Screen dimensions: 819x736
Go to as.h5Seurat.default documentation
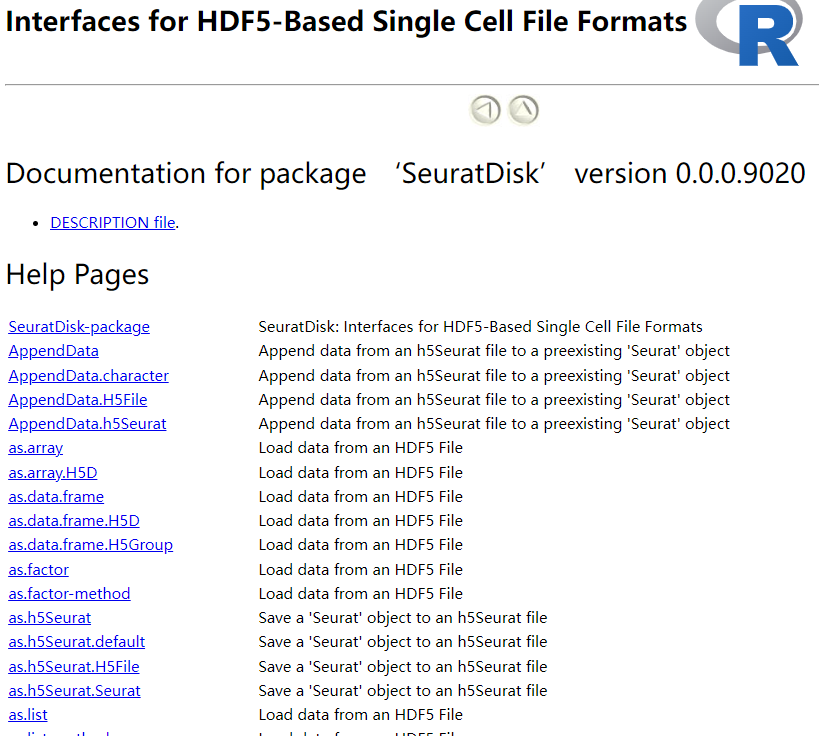click(77, 642)
